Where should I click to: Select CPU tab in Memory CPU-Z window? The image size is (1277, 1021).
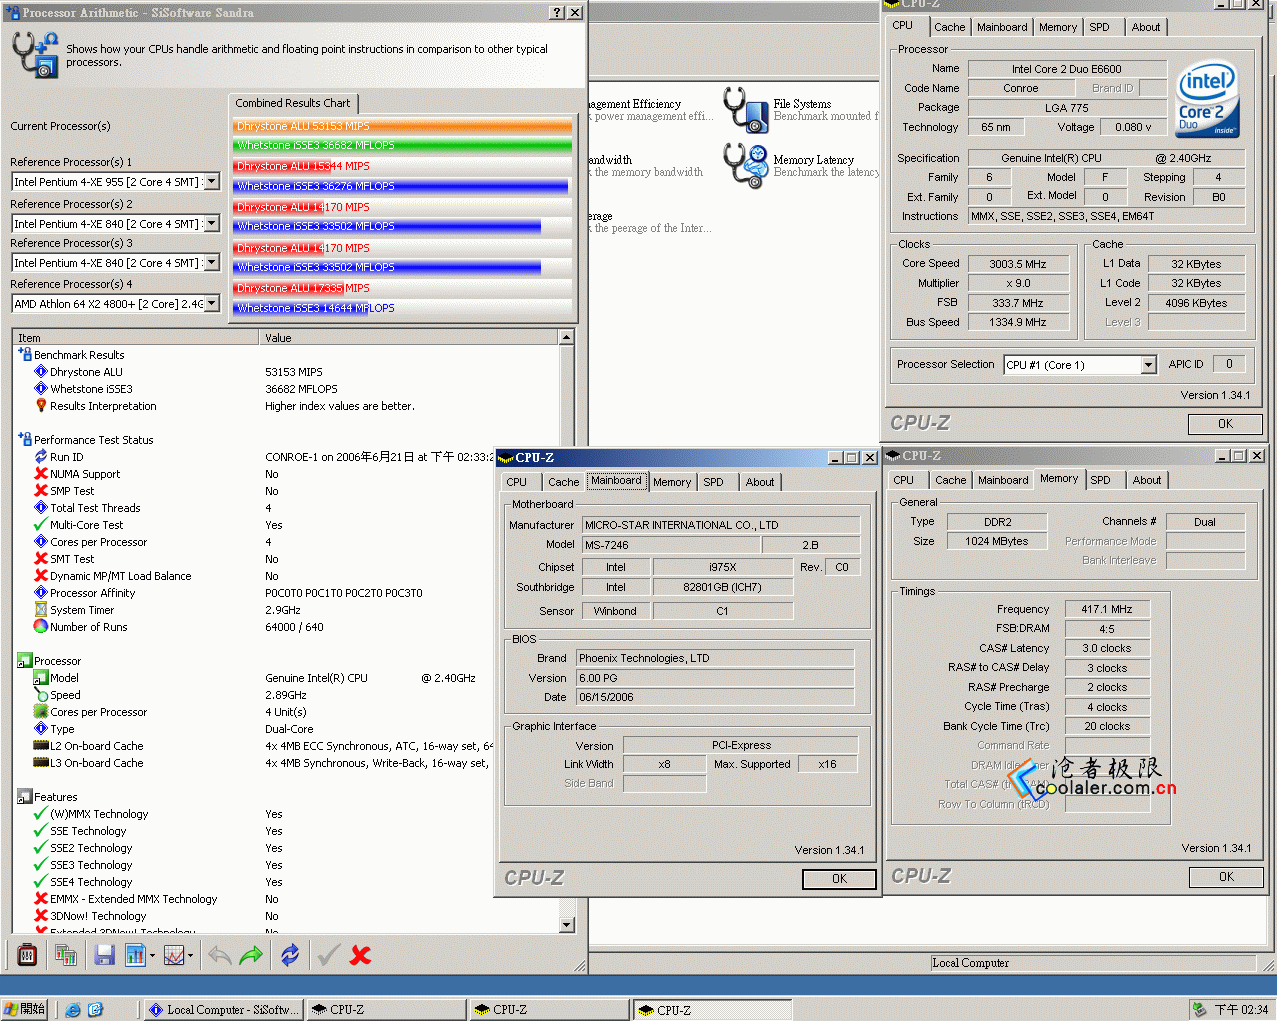point(904,480)
